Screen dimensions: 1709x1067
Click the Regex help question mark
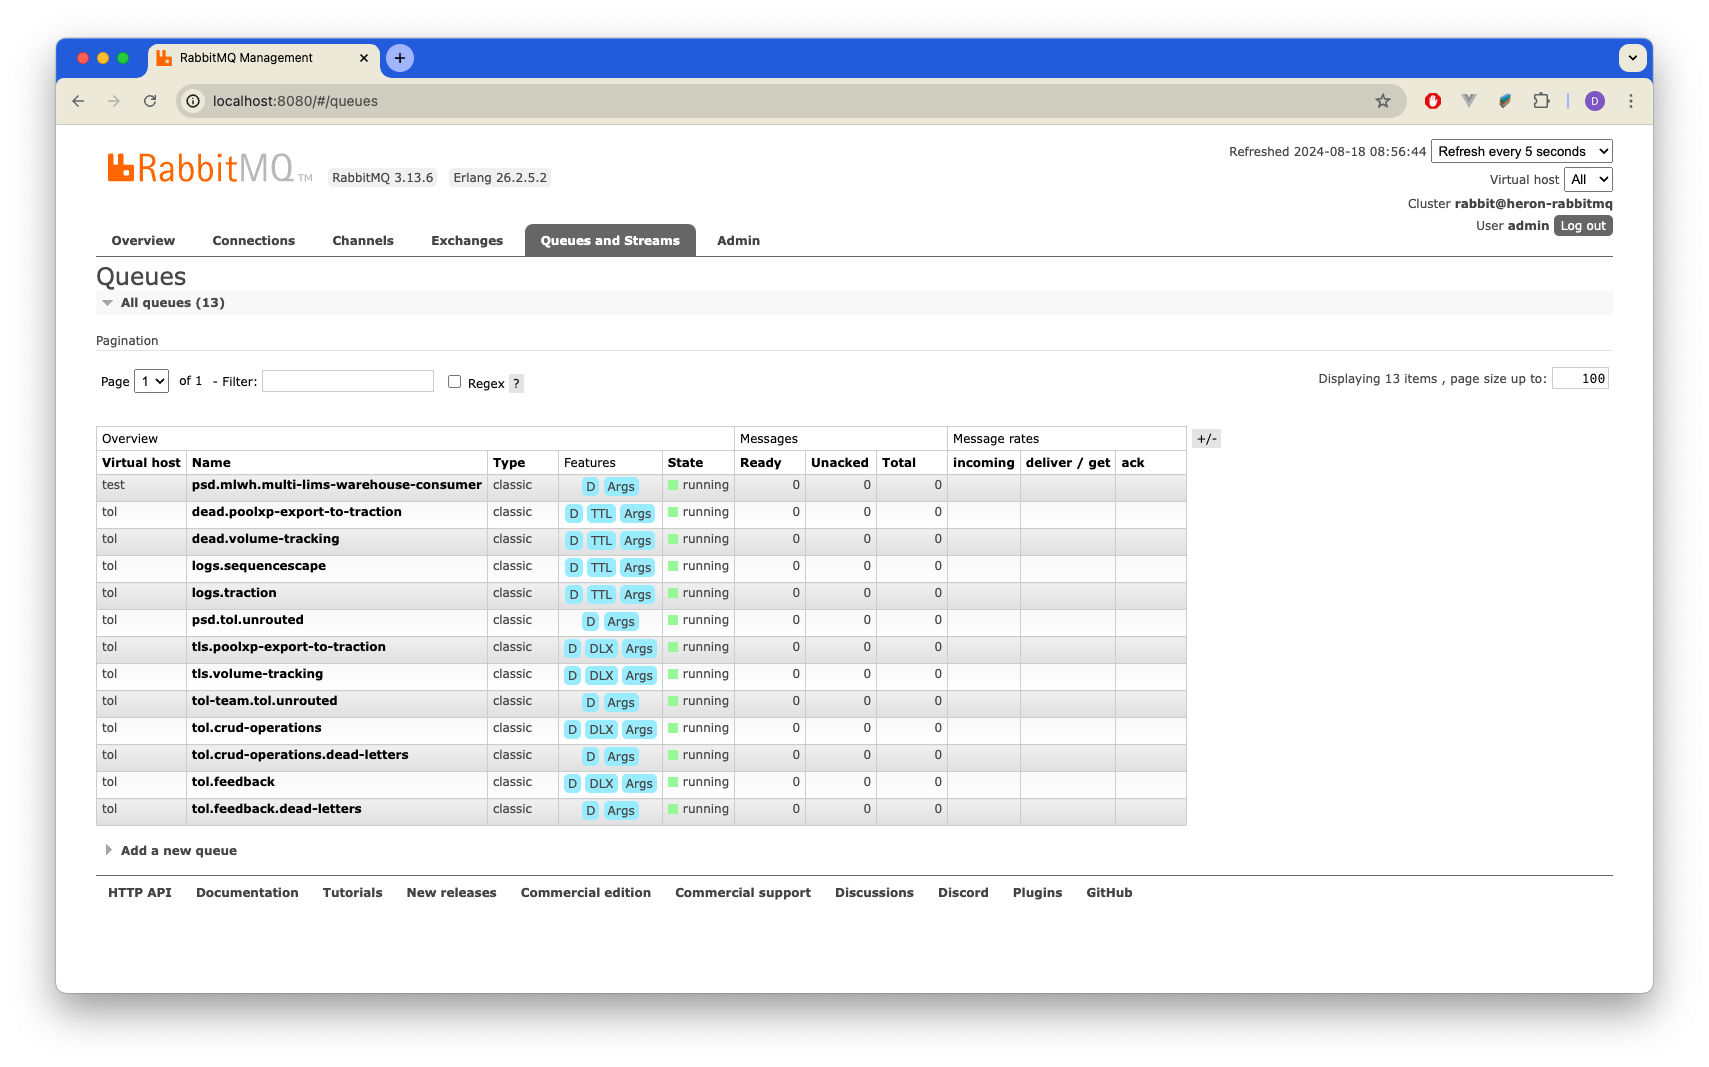516,383
